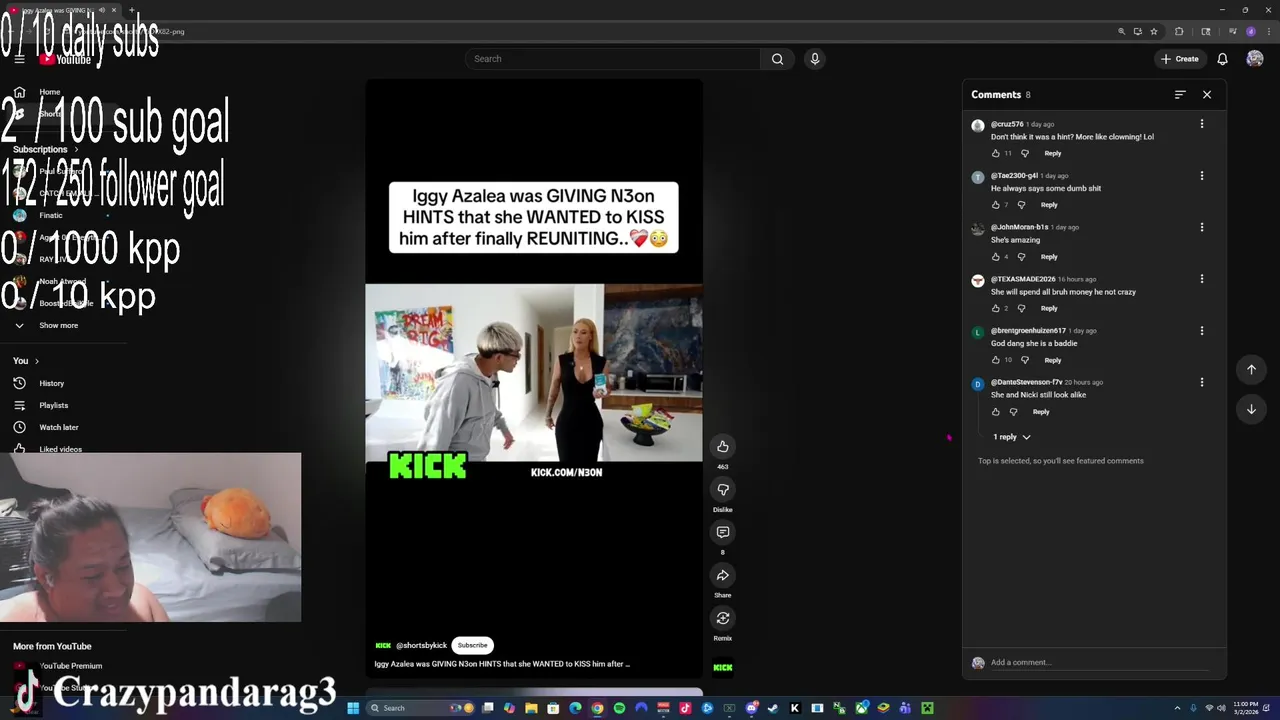Open options menu for @brentgroenhuizen617's comment
This screenshot has width=1280, height=720.
(1202, 331)
